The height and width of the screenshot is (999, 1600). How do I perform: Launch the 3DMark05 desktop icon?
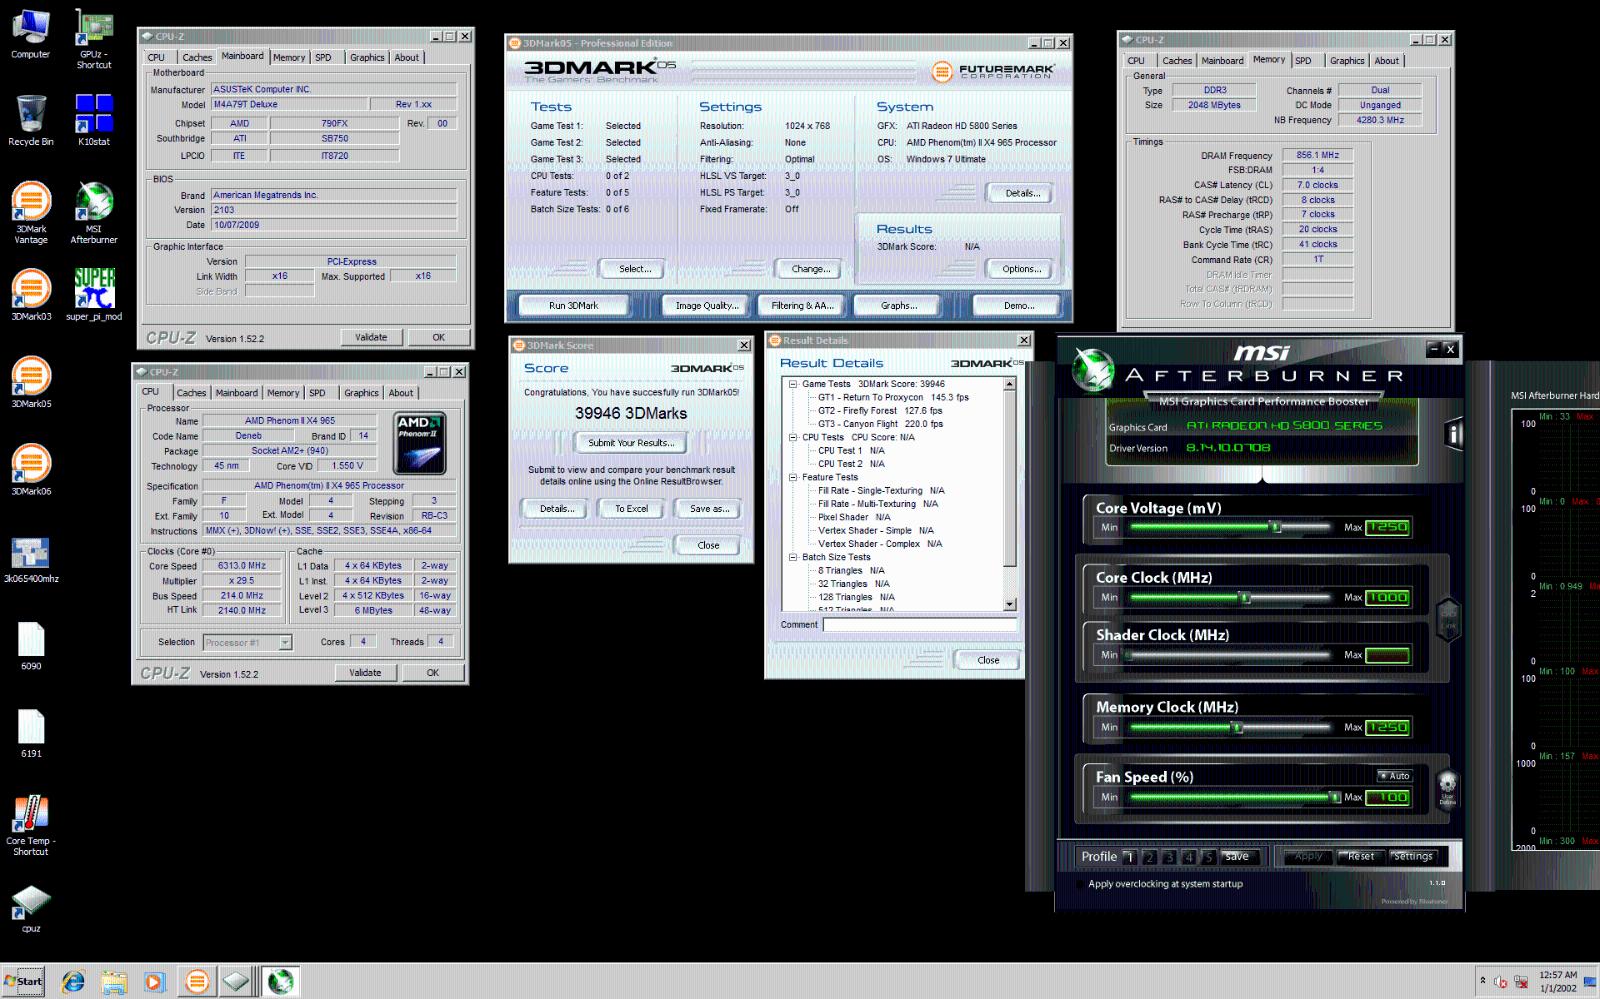point(31,382)
